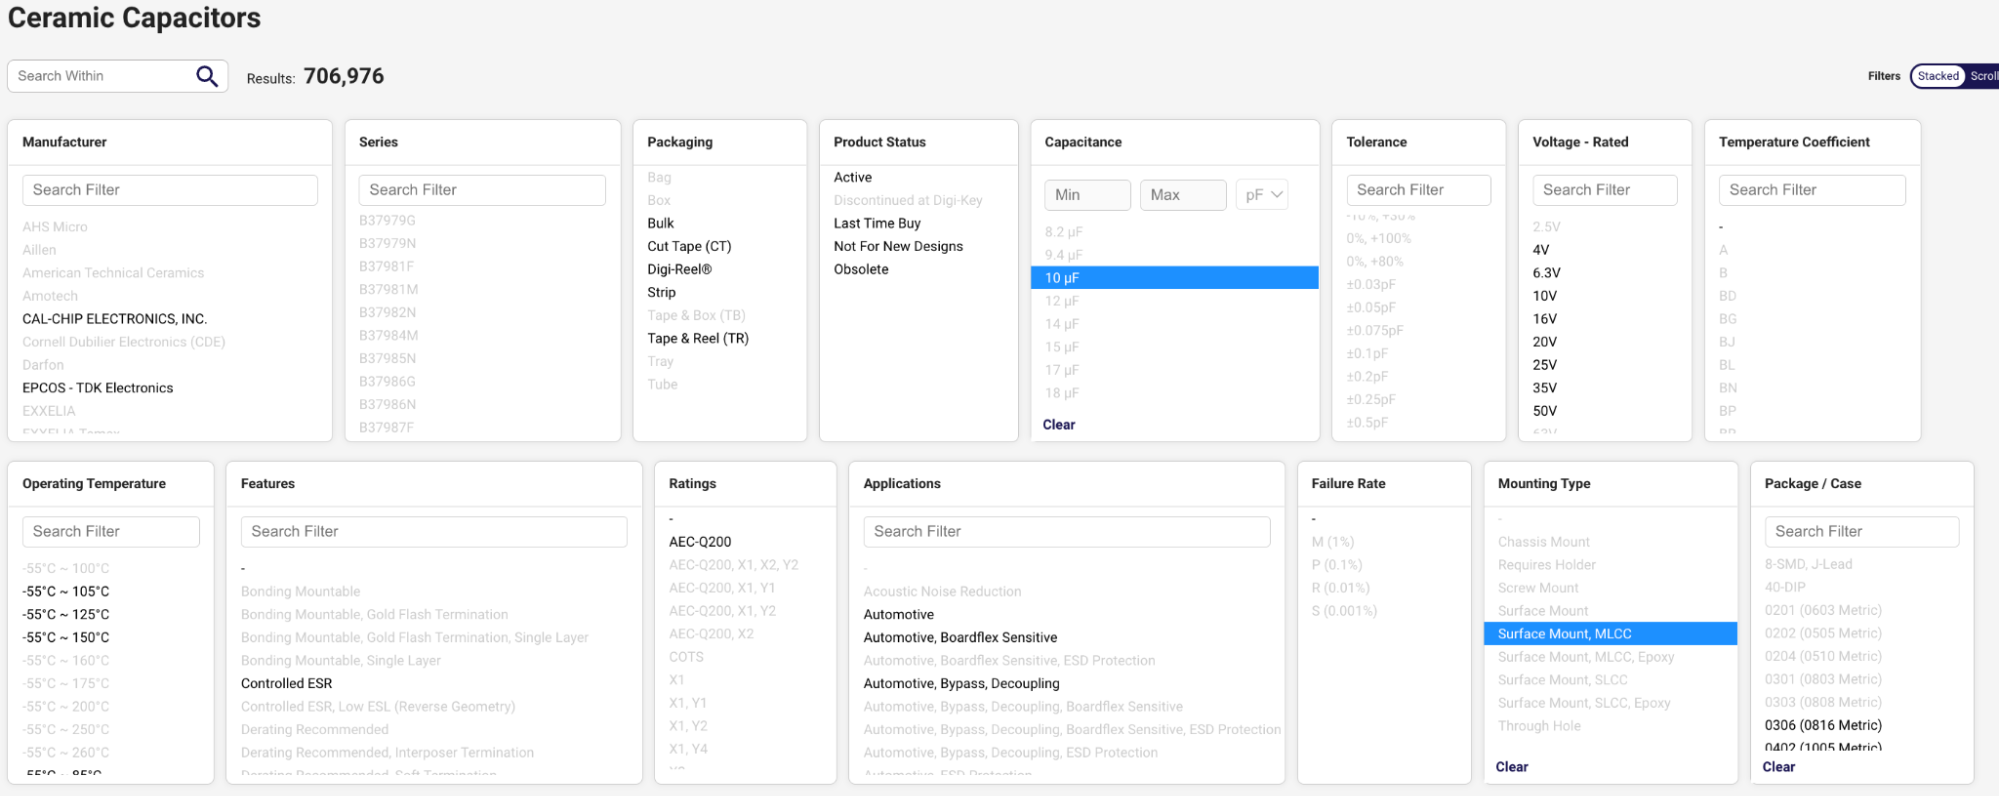1999x797 pixels.
Task: Select 4V rated voltage
Action: pyautogui.click(x=1541, y=250)
